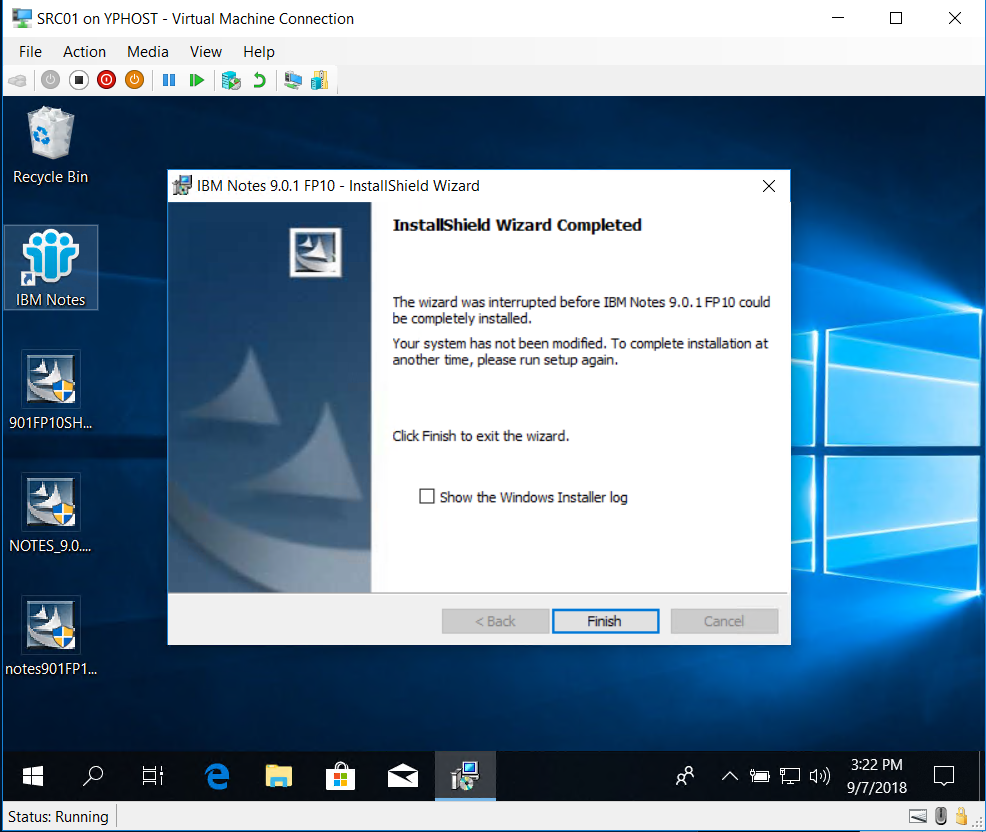The height and width of the screenshot is (832, 986).
Task: Click the InstallShield title bar icon
Action: click(182, 186)
